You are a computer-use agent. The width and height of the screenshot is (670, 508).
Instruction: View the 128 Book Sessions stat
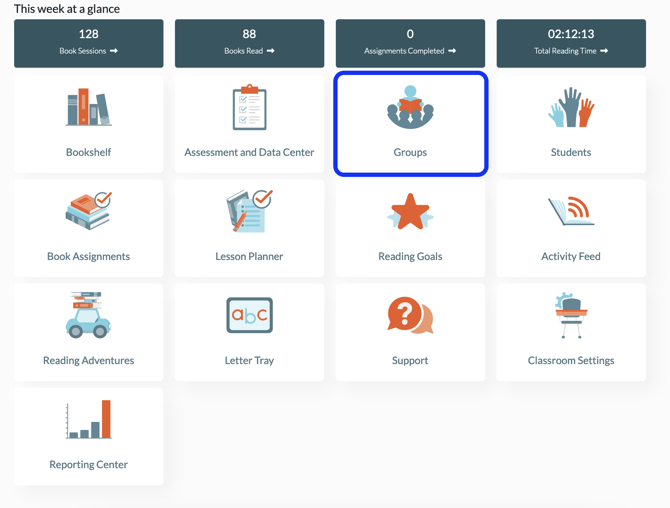88,43
